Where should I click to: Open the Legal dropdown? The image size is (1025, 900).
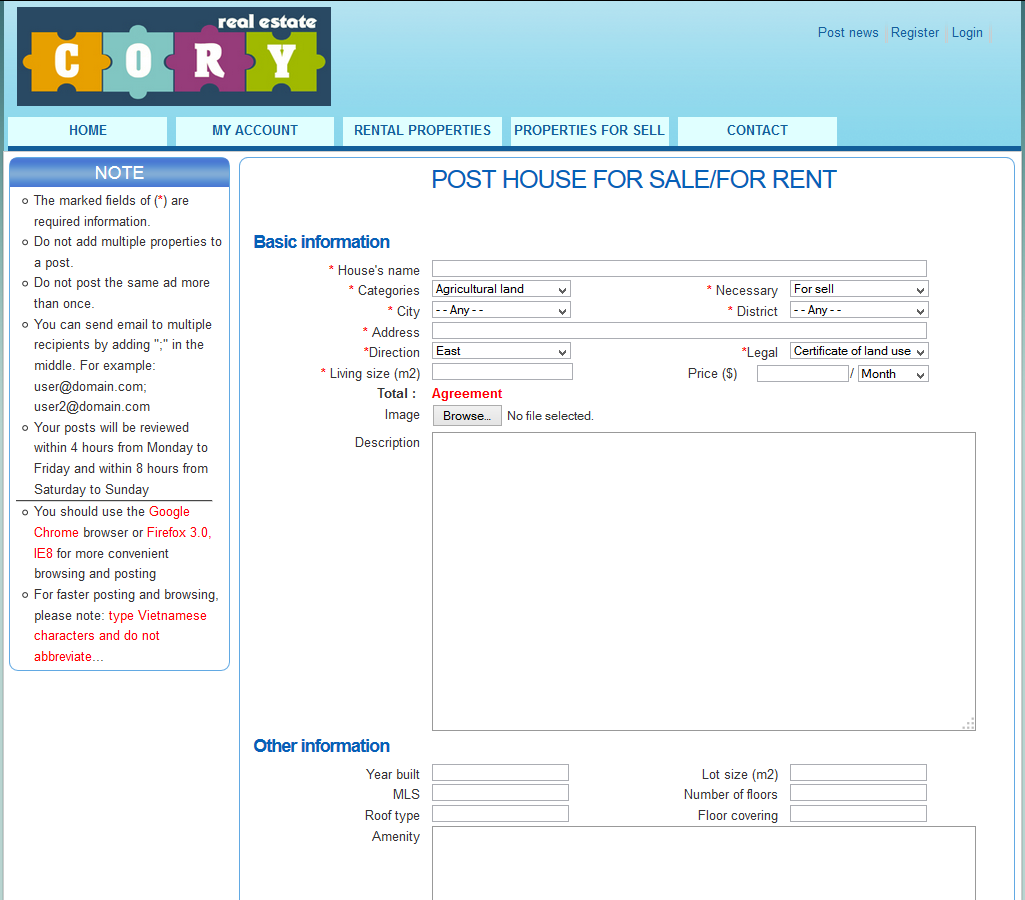858,350
